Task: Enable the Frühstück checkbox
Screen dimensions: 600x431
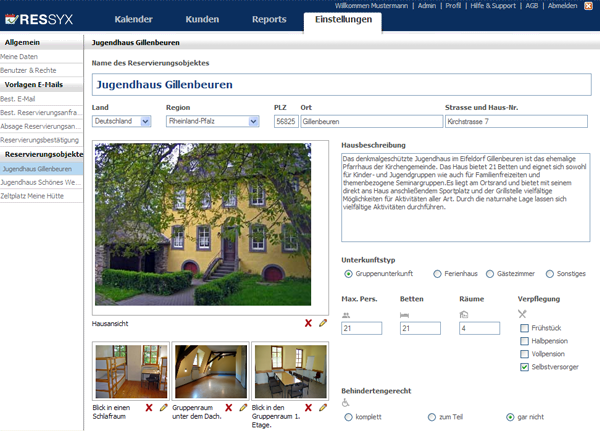Action: [x=524, y=328]
